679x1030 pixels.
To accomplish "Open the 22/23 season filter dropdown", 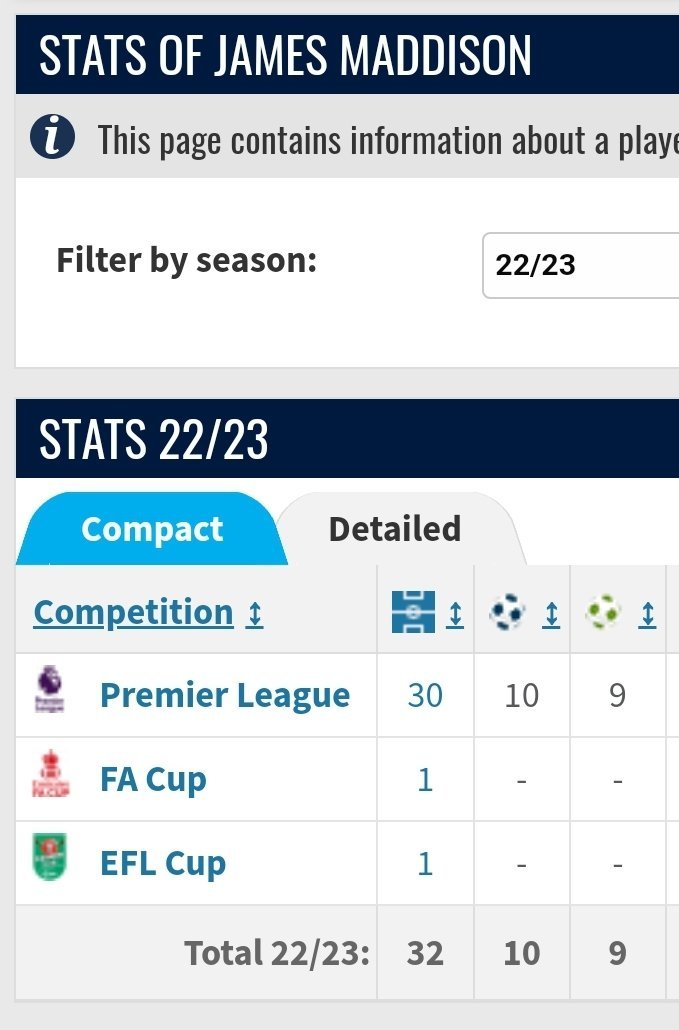I will 580,265.
